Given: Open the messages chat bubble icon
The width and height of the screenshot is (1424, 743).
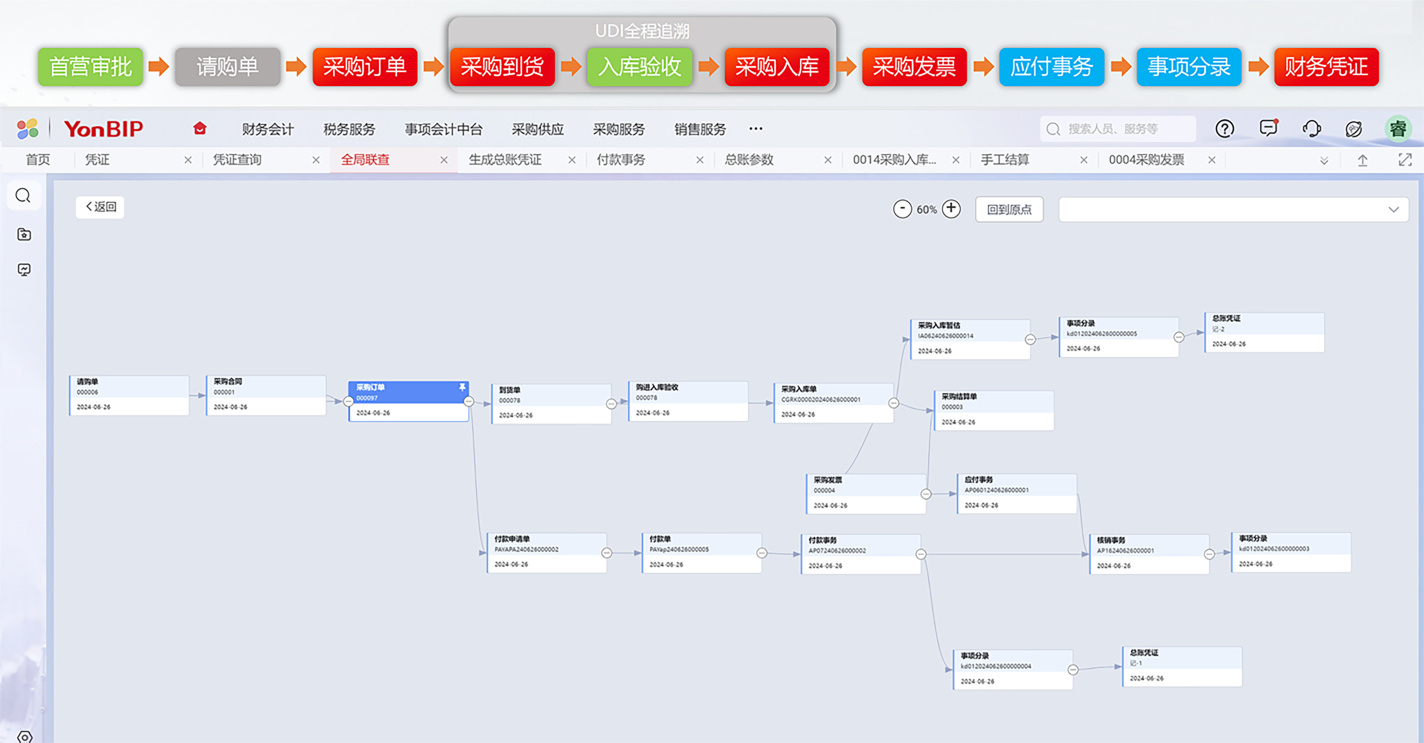Looking at the screenshot, I should tap(1268, 128).
